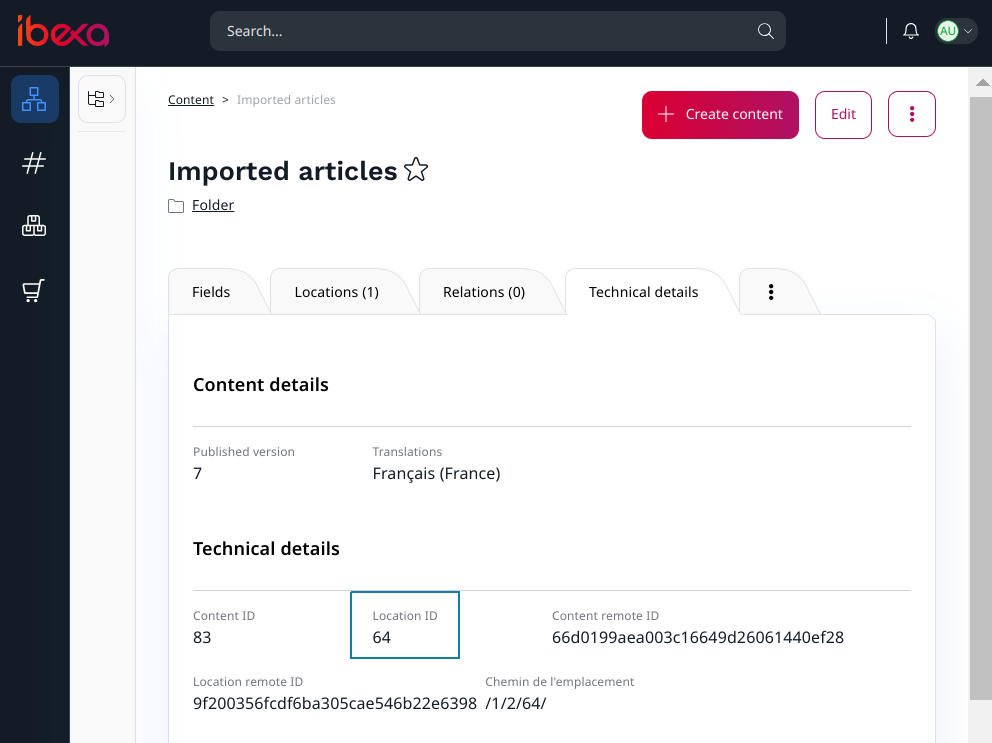Viewport: 992px width, 743px height.
Task: Click the Create content button
Action: click(x=720, y=114)
